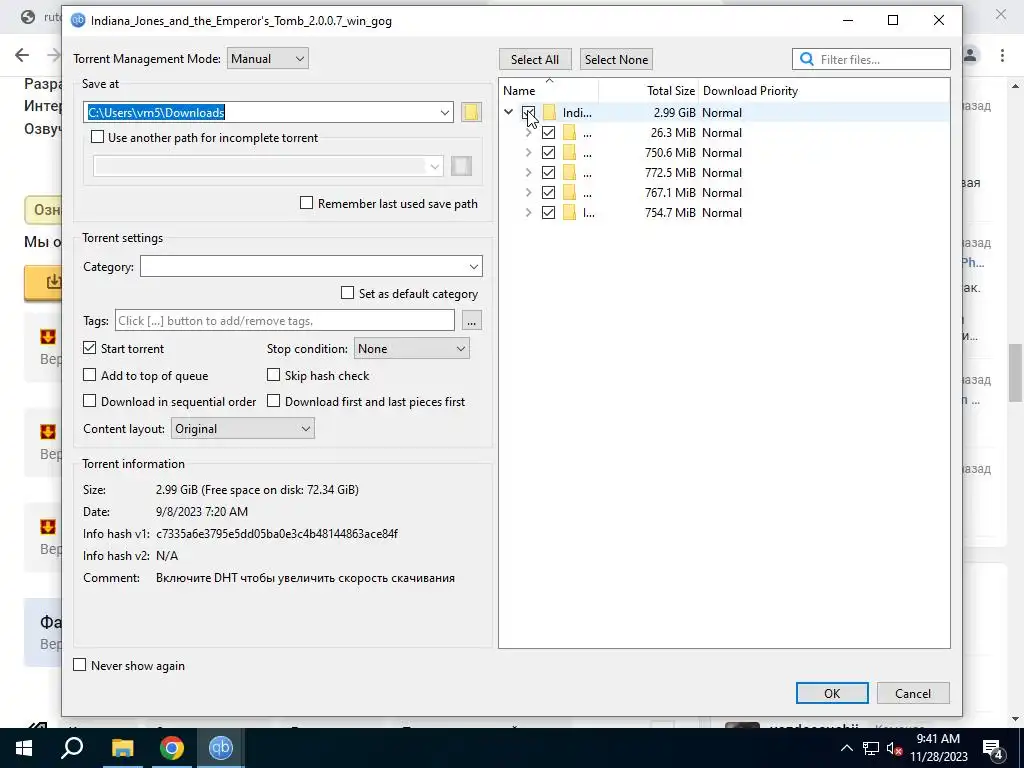Click the browser page vertical scrollbar thumb
The width and height of the screenshot is (1024, 768).
(1016, 372)
